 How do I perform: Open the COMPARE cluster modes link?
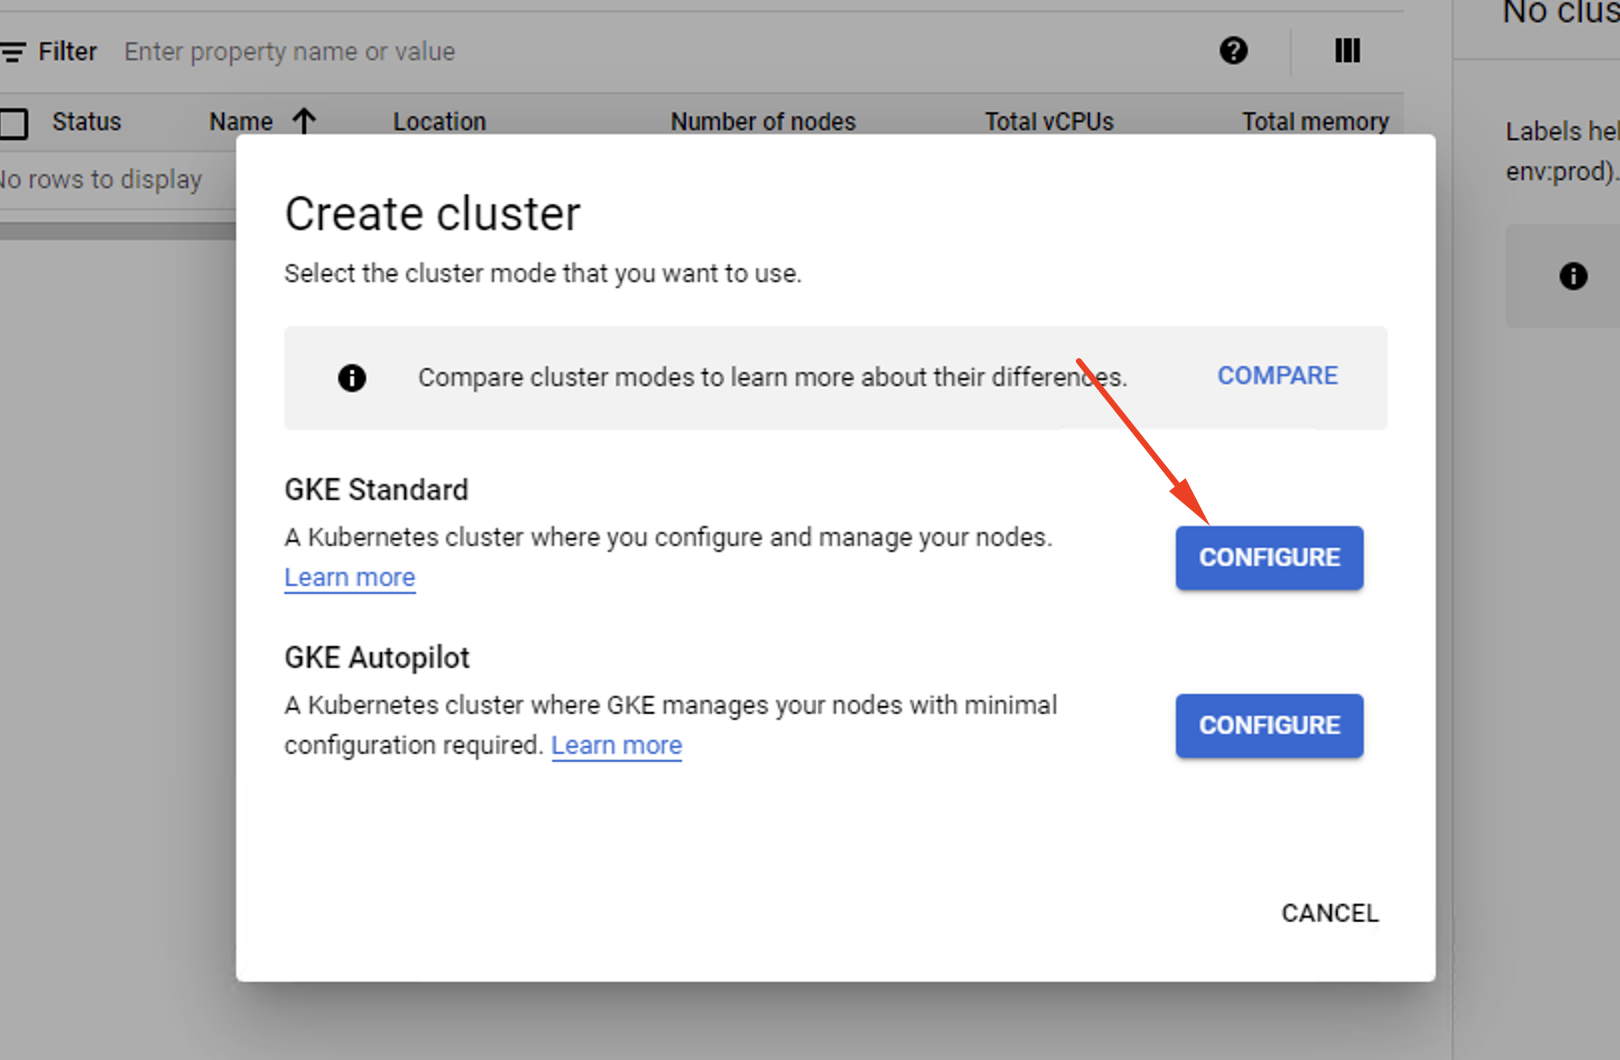click(1277, 376)
